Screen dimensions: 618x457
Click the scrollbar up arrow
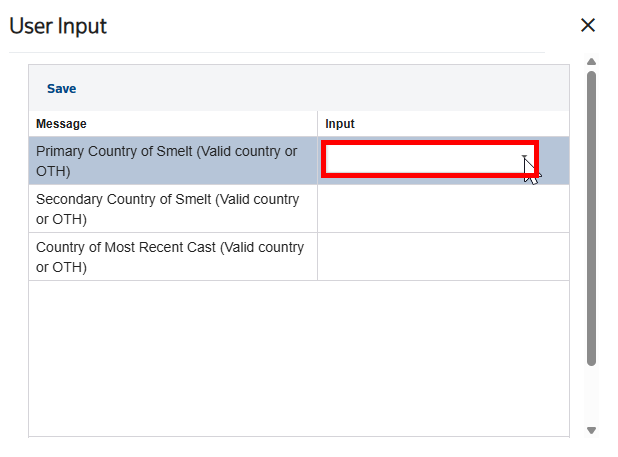pyautogui.click(x=591, y=61)
